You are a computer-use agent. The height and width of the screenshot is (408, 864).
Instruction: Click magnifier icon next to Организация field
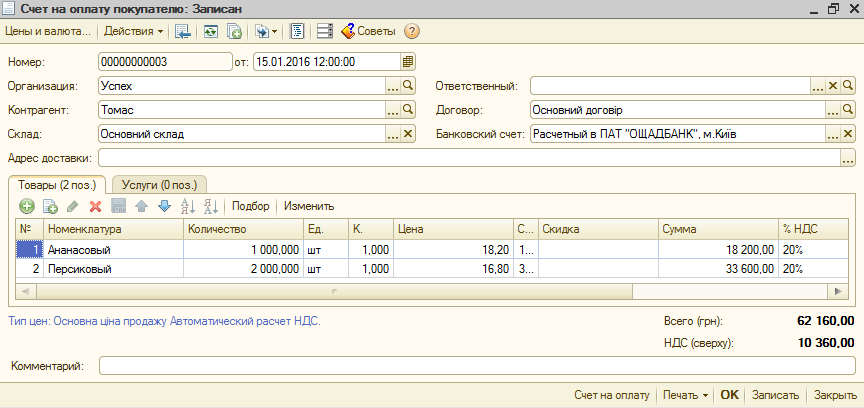(407, 86)
